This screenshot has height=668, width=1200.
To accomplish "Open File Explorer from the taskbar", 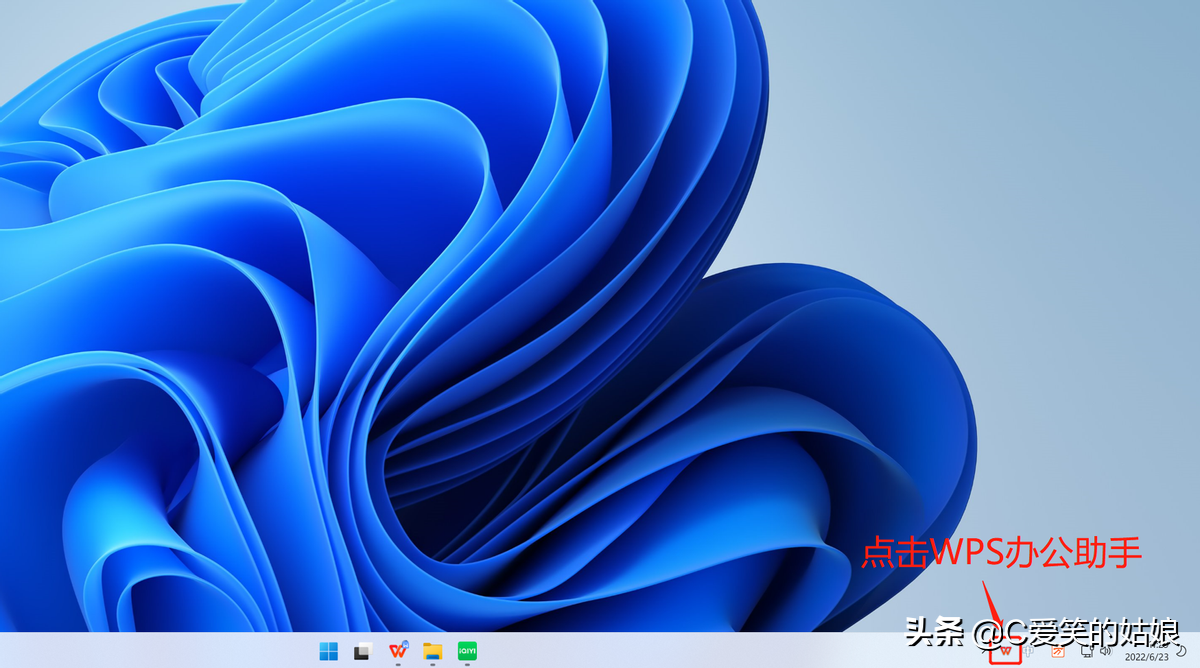I will coord(432,652).
